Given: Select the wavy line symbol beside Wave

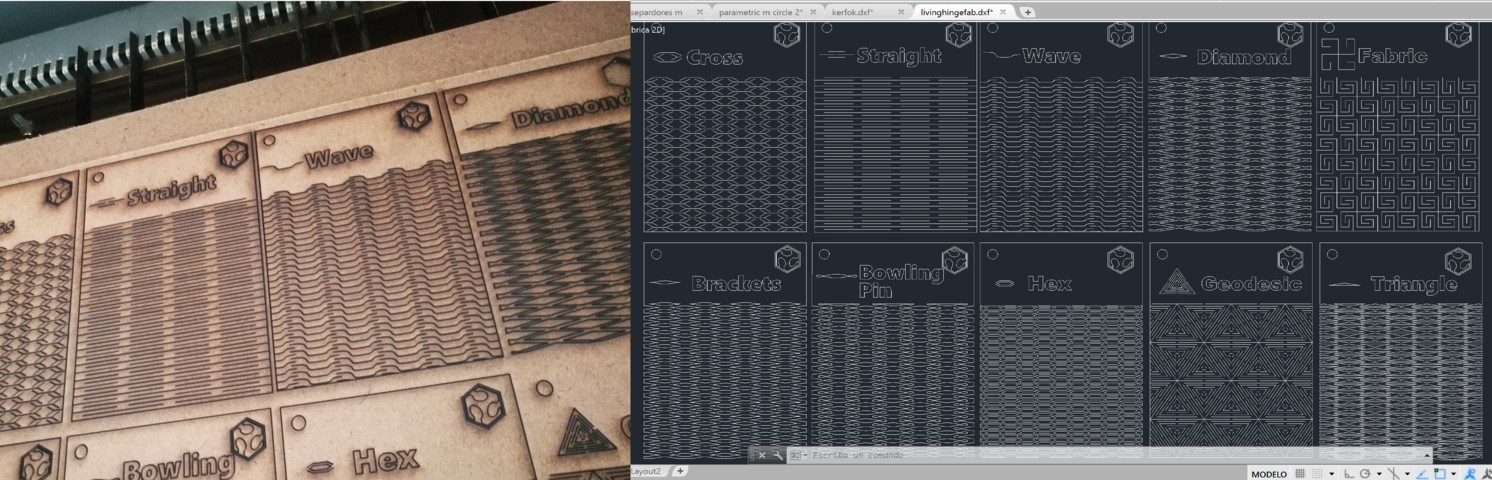Looking at the screenshot, I should tap(1003, 57).
